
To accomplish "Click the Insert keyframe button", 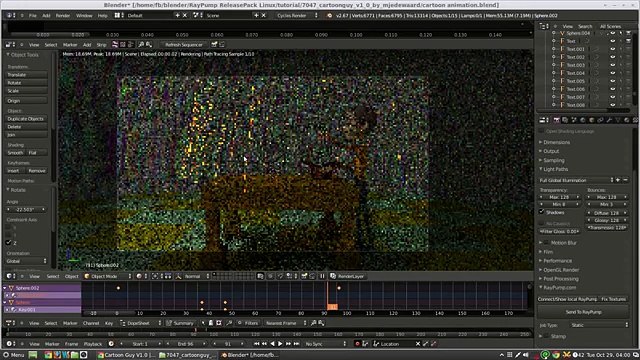I will click(15, 171).
